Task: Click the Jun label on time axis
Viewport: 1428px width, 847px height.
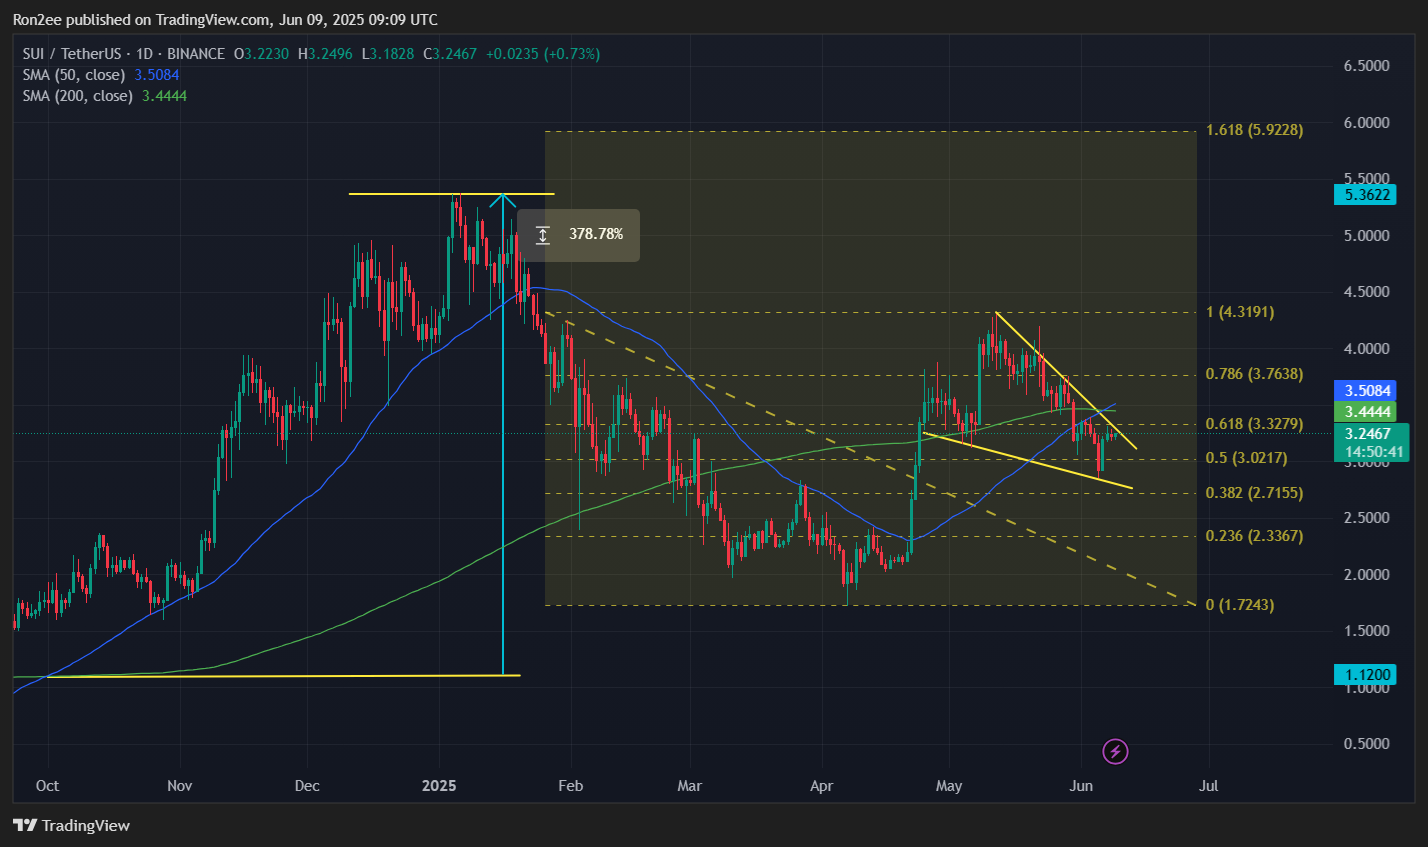Action: click(x=1080, y=786)
